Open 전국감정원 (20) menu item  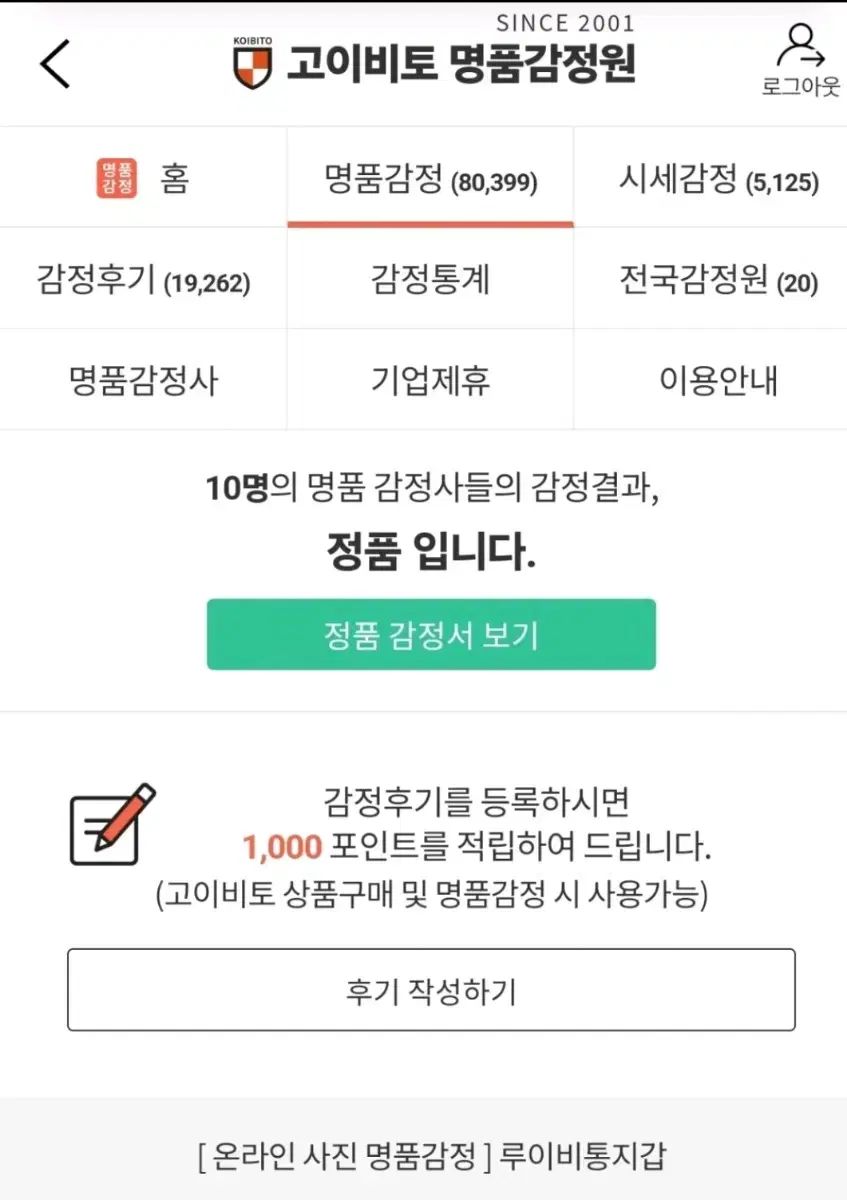point(718,280)
